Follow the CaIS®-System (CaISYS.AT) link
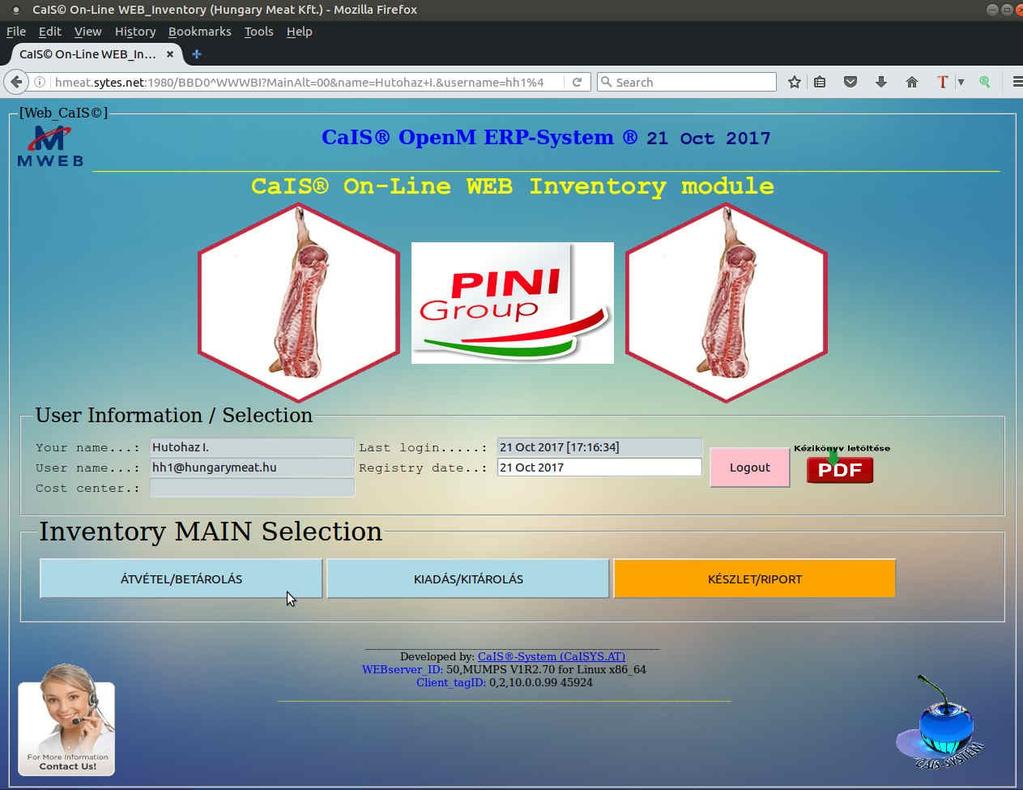The image size is (1023, 790). pos(551,656)
